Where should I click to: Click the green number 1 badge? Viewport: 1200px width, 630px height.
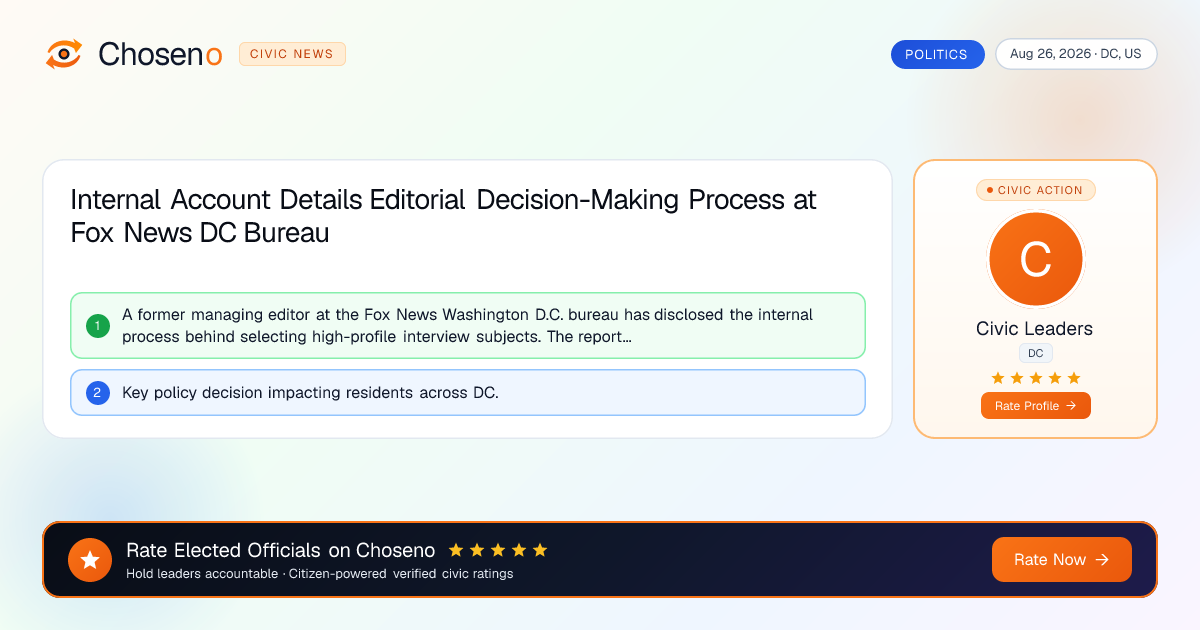coord(98,325)
